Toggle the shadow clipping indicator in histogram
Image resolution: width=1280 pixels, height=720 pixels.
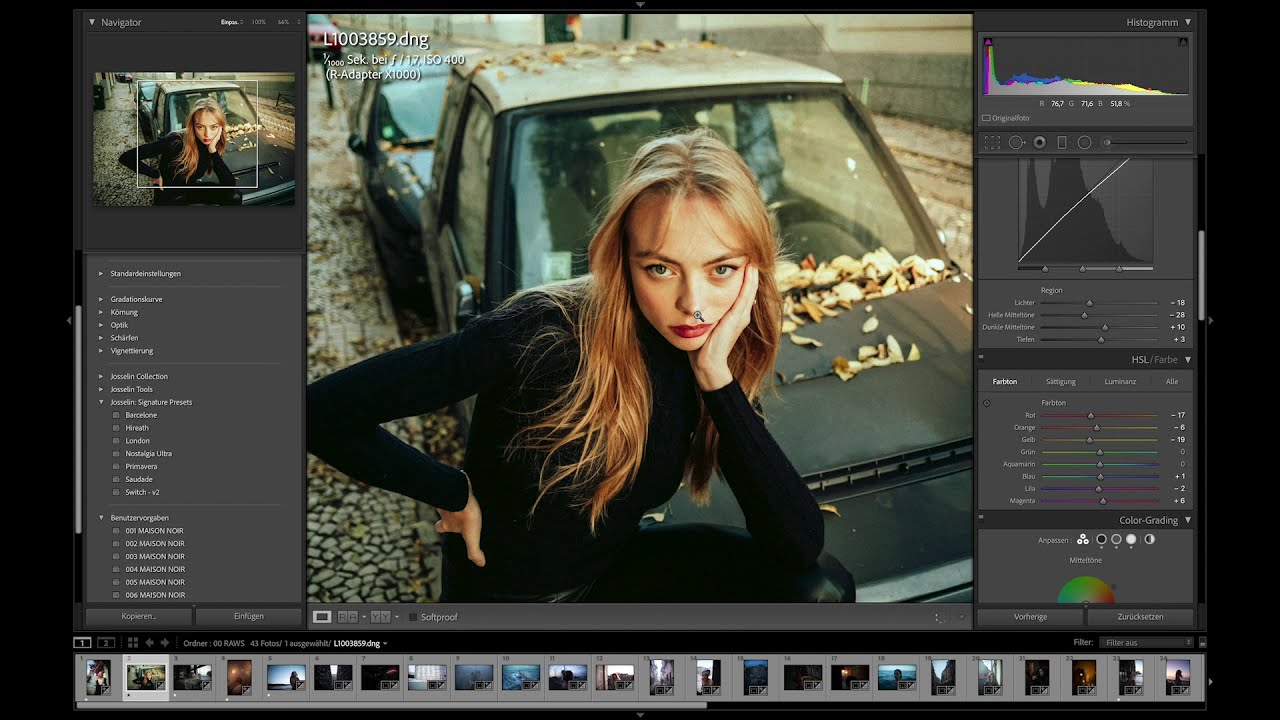[988, 42]
